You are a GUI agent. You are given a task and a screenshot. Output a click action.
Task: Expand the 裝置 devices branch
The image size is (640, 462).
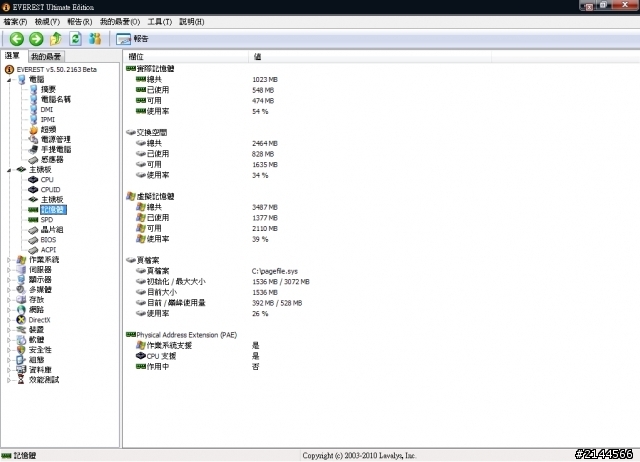coord(9,330)
